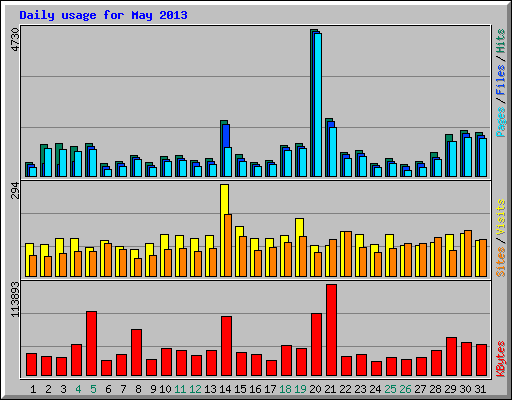Select the tallest red KBytes bar for day 21
The image size is (512, 400).
click(x=332, y=330)
